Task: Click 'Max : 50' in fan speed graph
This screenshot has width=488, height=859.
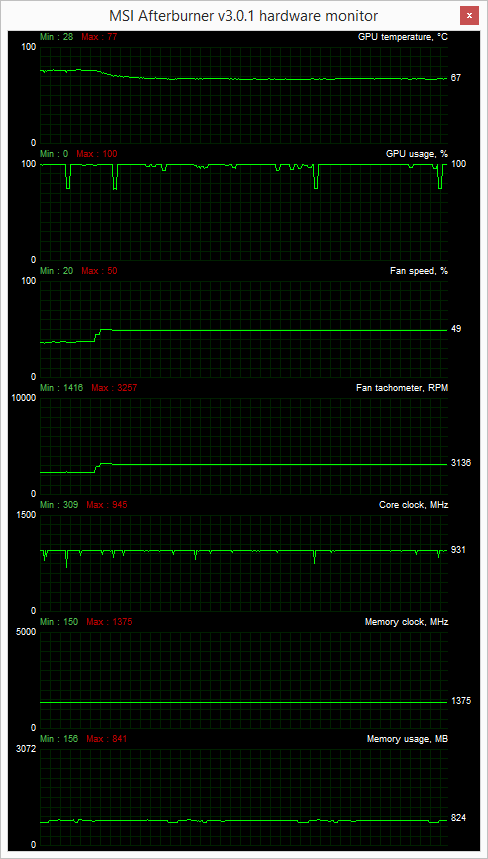Action: point(99,271)
